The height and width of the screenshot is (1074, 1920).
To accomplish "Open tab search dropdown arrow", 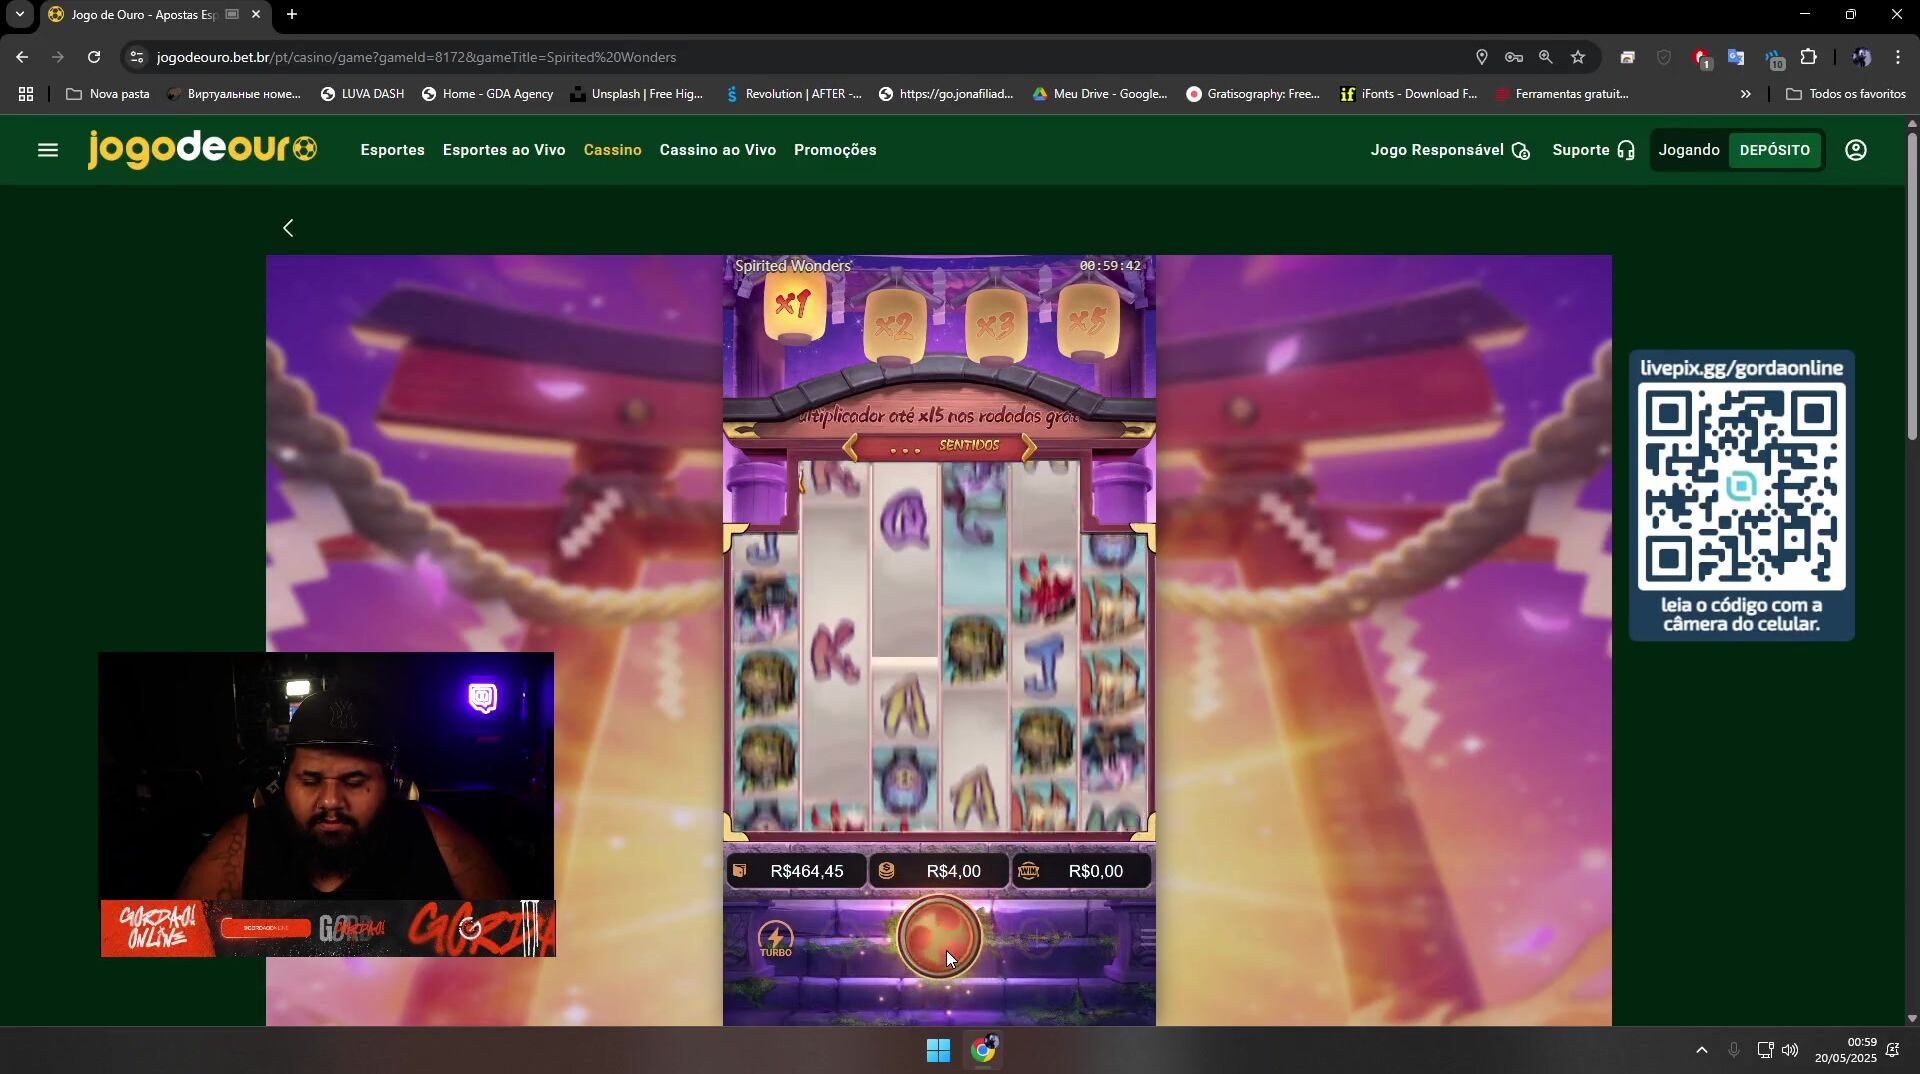I will click(19, 15).
